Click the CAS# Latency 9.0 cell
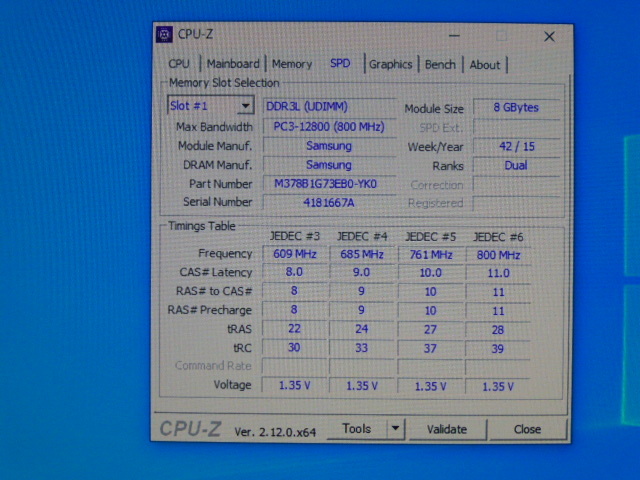Screen dimensions: 640x480 pyautogui.click(x=362, y=272)
